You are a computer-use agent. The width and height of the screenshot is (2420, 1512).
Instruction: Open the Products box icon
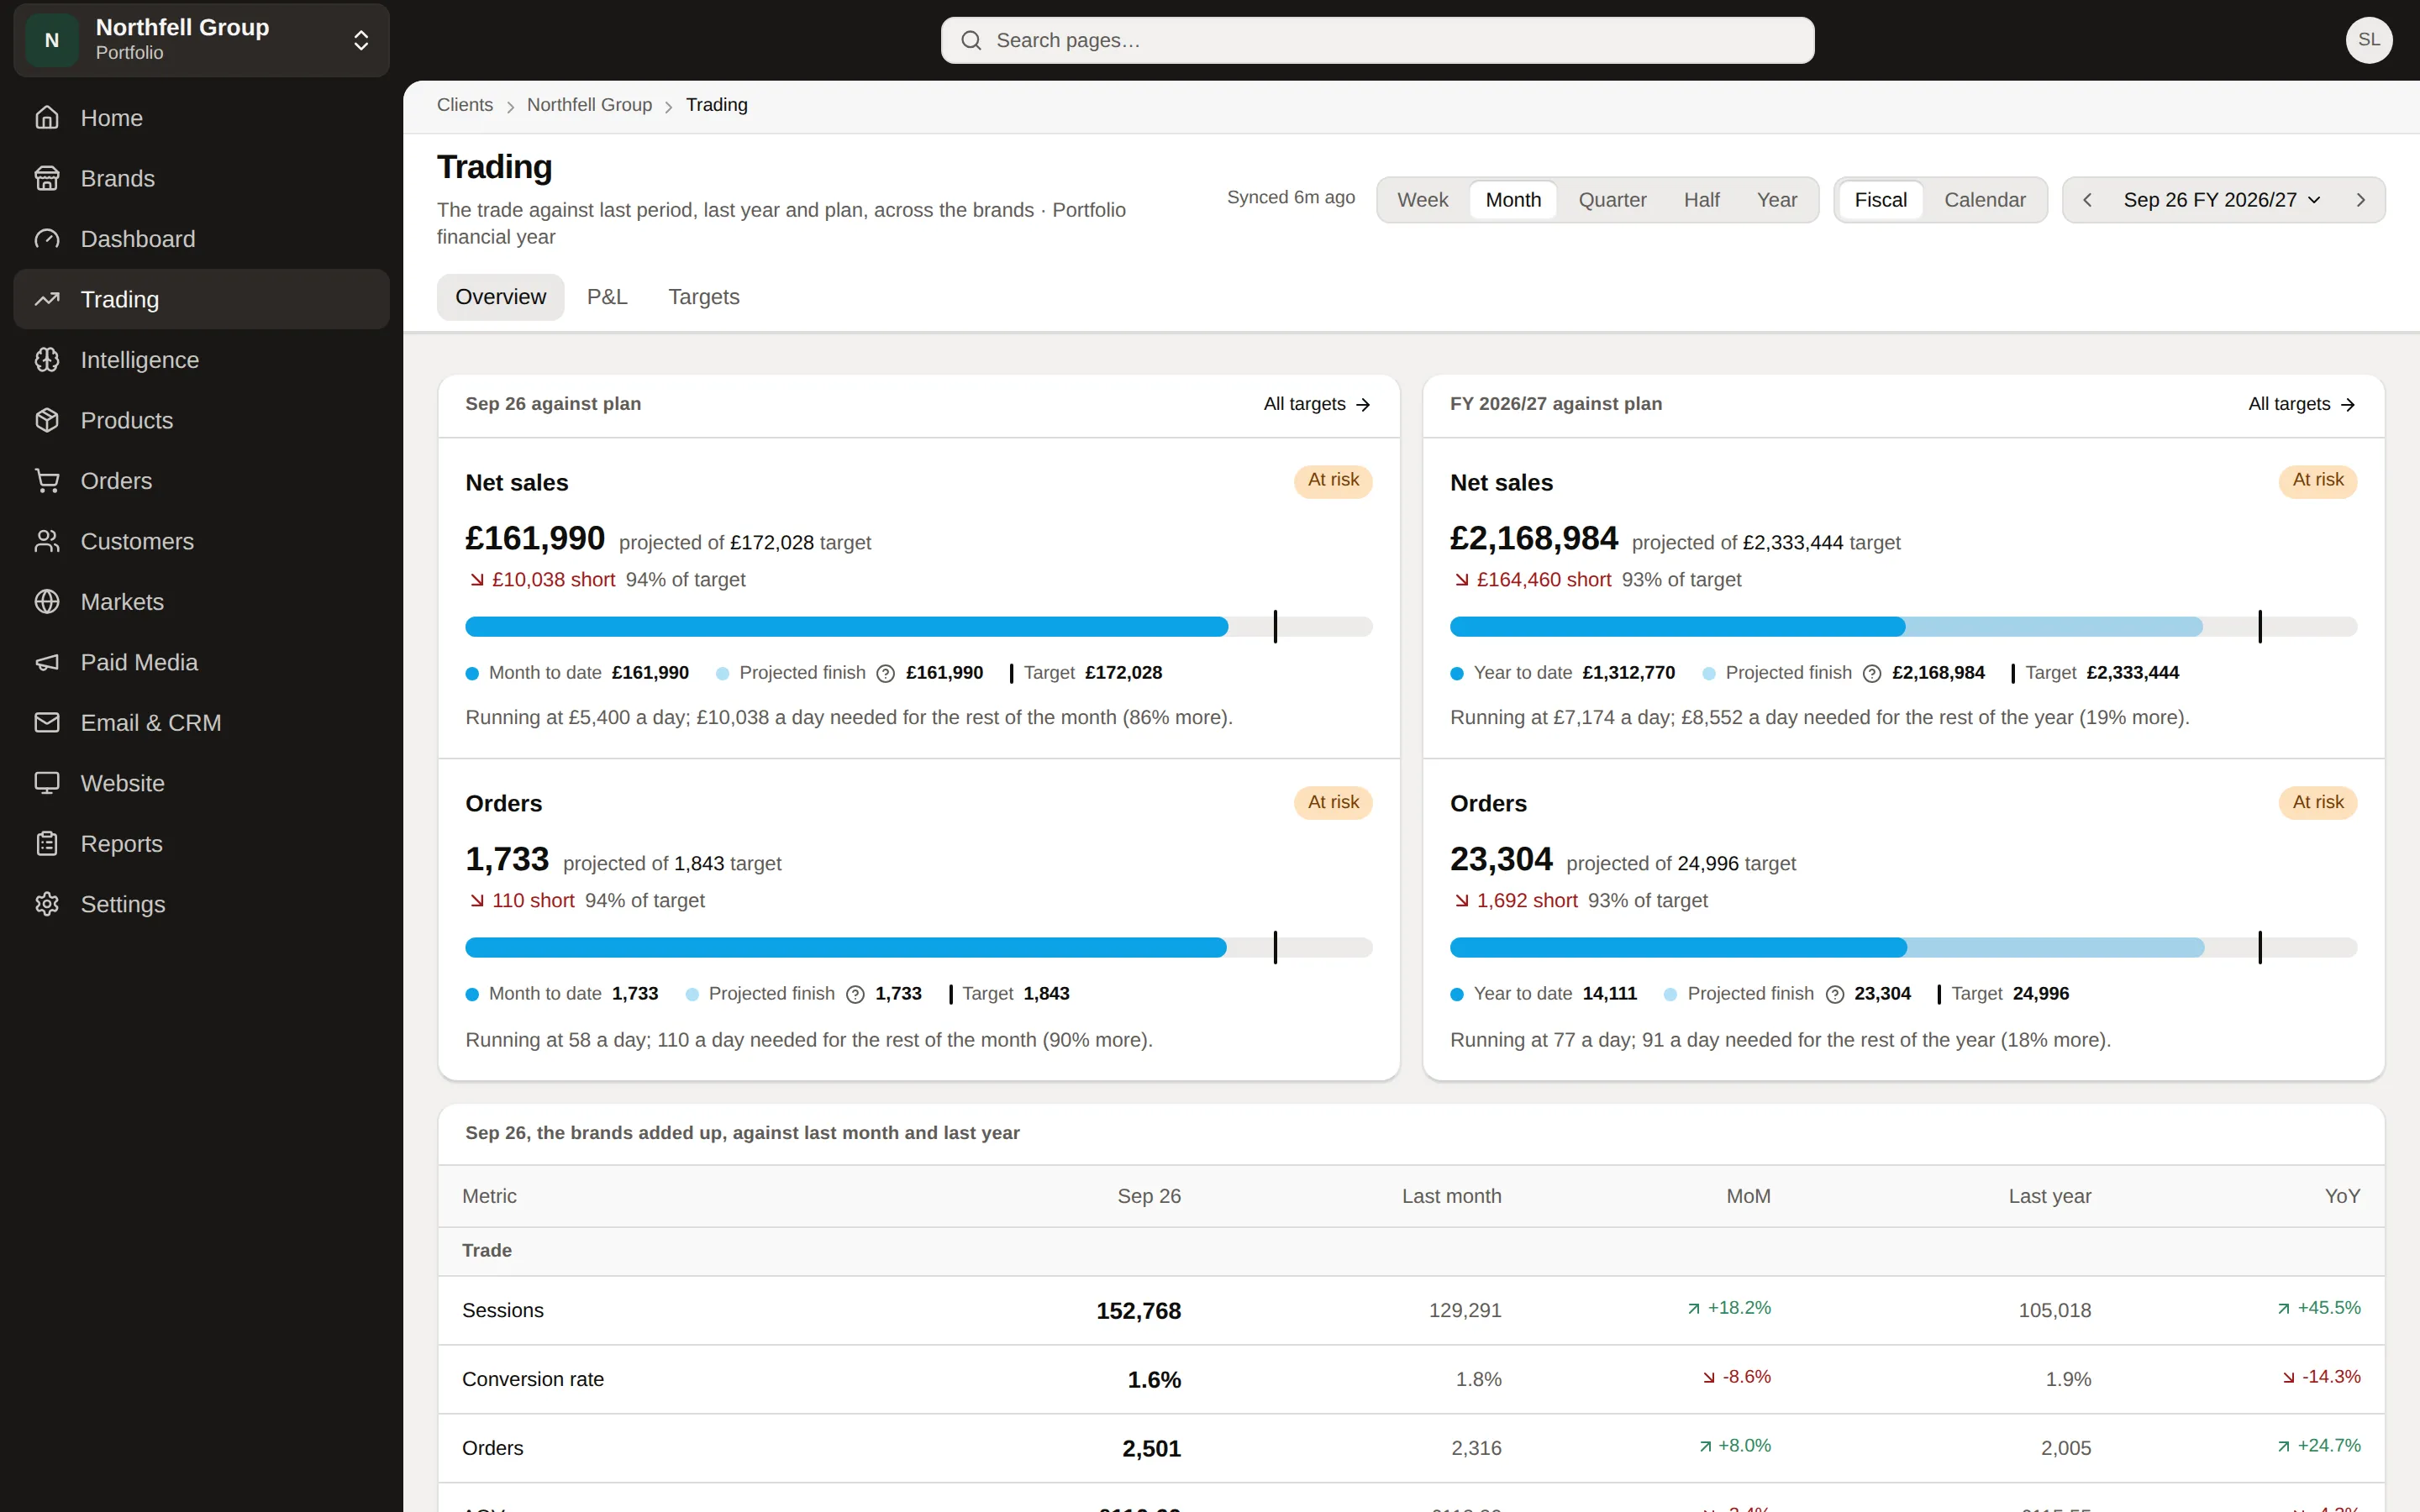[x=47, y=420]
